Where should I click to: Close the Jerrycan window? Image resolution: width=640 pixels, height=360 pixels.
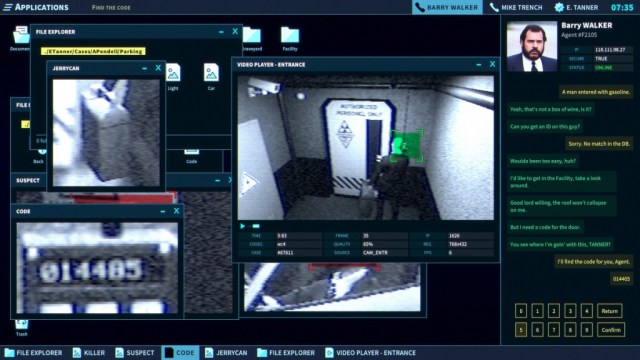click(158, 68)
